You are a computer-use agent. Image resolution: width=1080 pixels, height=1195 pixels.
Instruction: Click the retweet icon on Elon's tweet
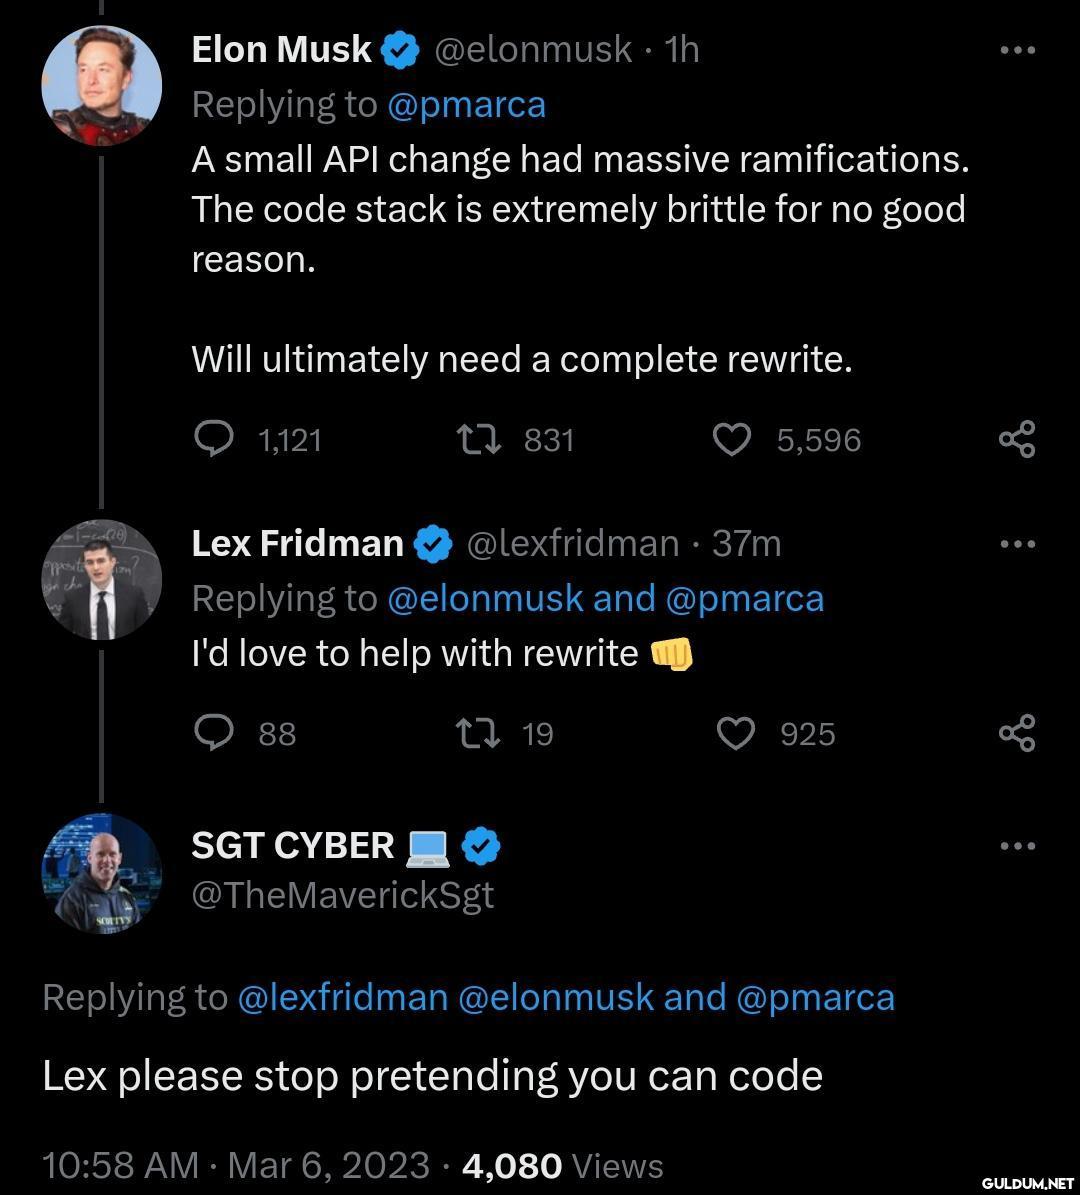coord(478,439)
